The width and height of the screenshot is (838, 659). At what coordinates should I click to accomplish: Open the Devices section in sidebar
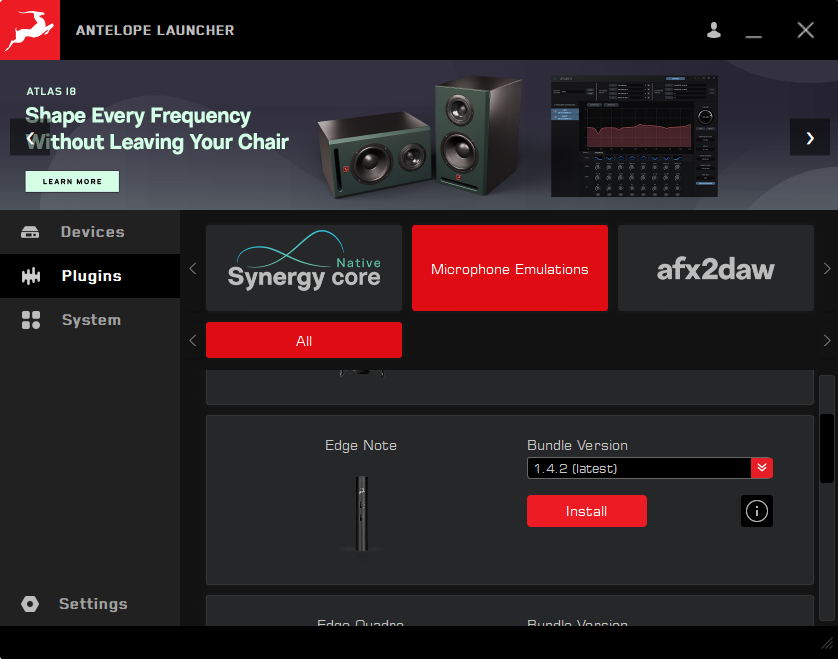pyautogui.click(x=90, y=232)
